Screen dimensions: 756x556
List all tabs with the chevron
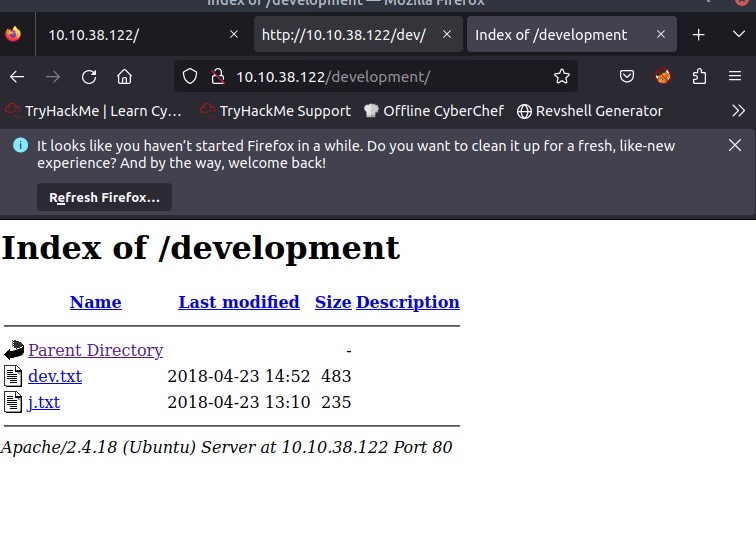tap(739, 34)
